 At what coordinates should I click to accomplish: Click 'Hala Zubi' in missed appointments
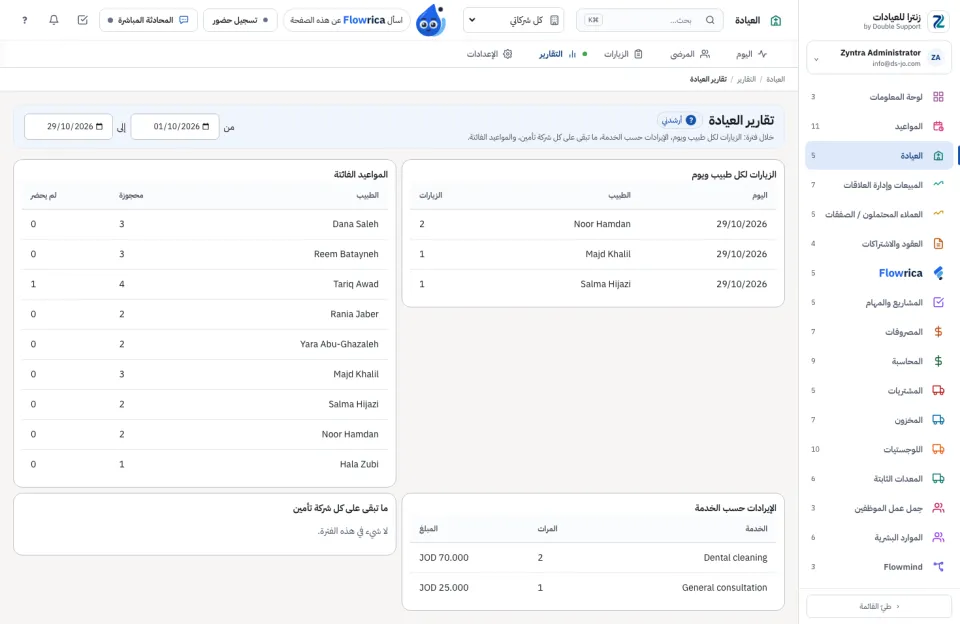(x=359, y=464)
